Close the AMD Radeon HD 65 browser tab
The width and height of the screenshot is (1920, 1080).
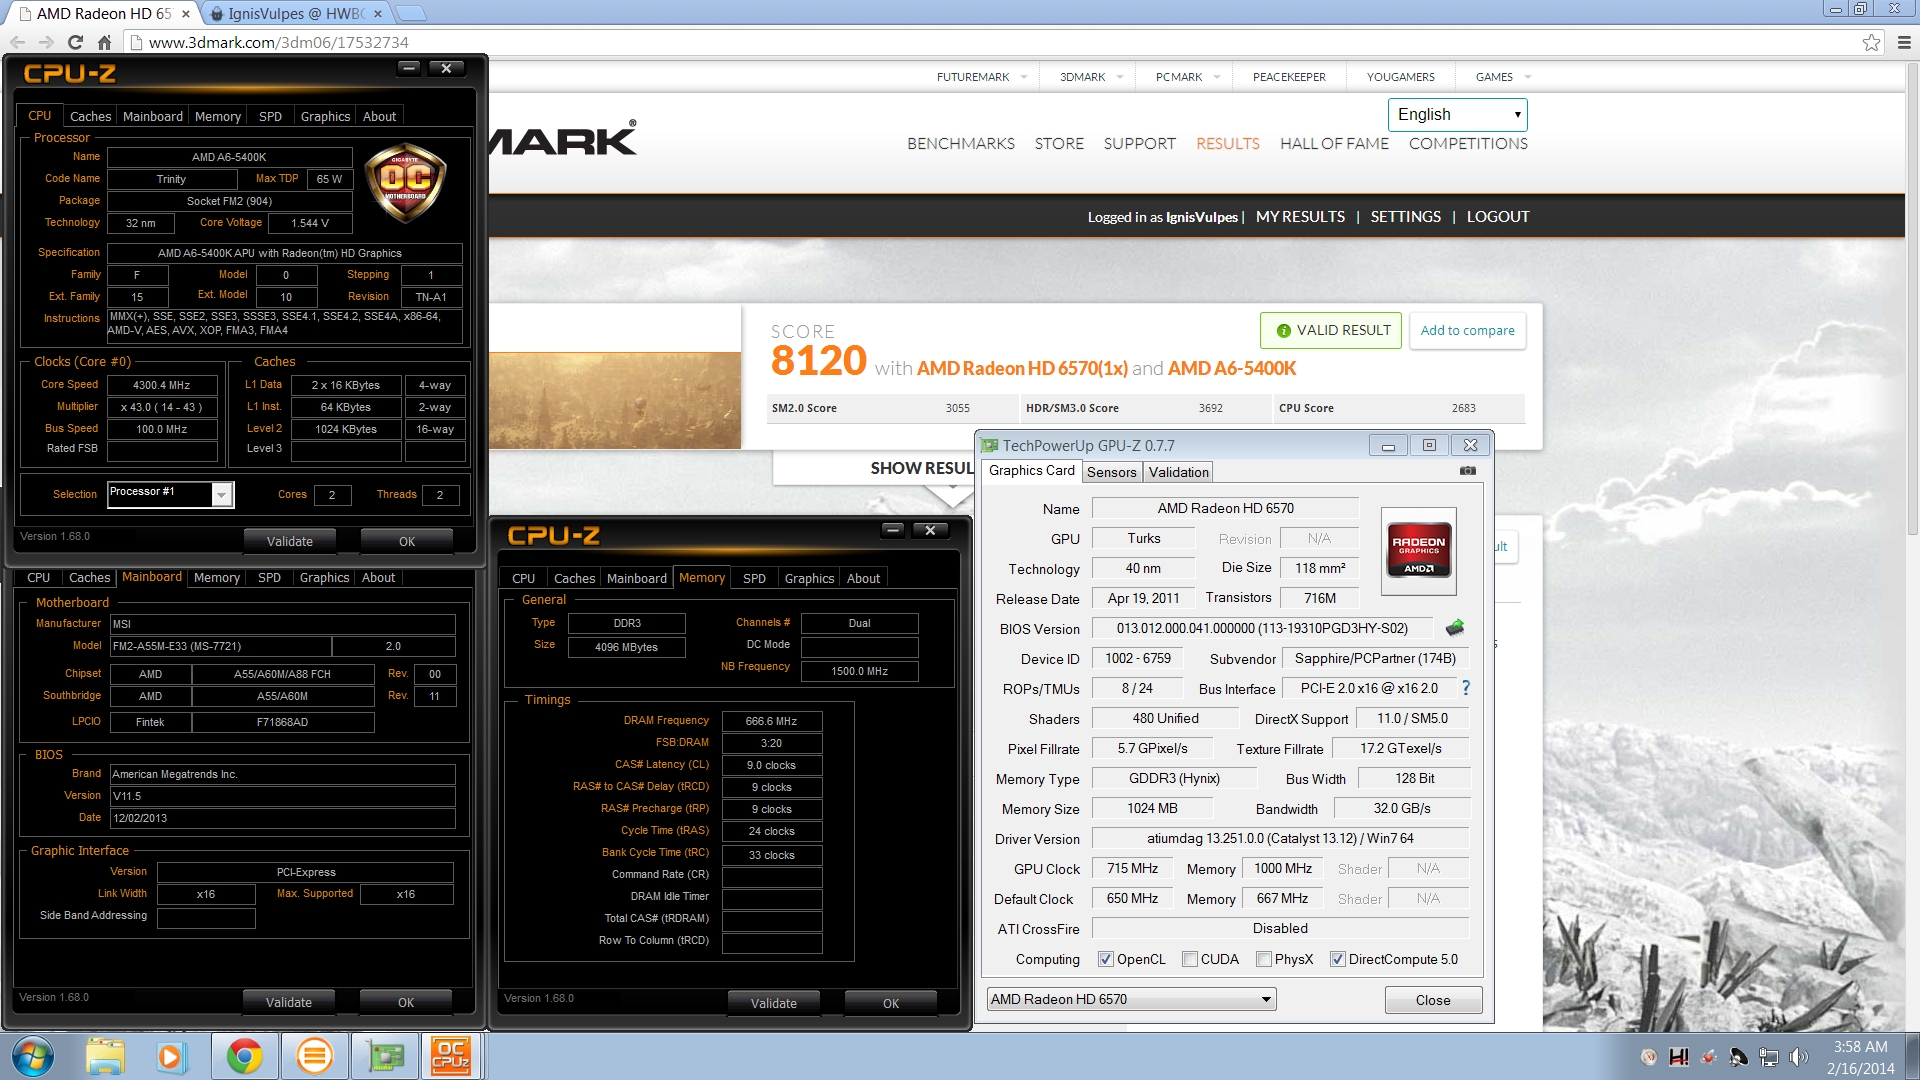(x=186, y=14)
